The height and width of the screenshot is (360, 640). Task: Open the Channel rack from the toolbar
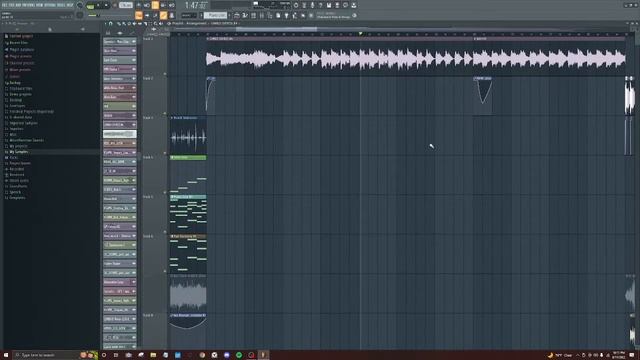253,16
